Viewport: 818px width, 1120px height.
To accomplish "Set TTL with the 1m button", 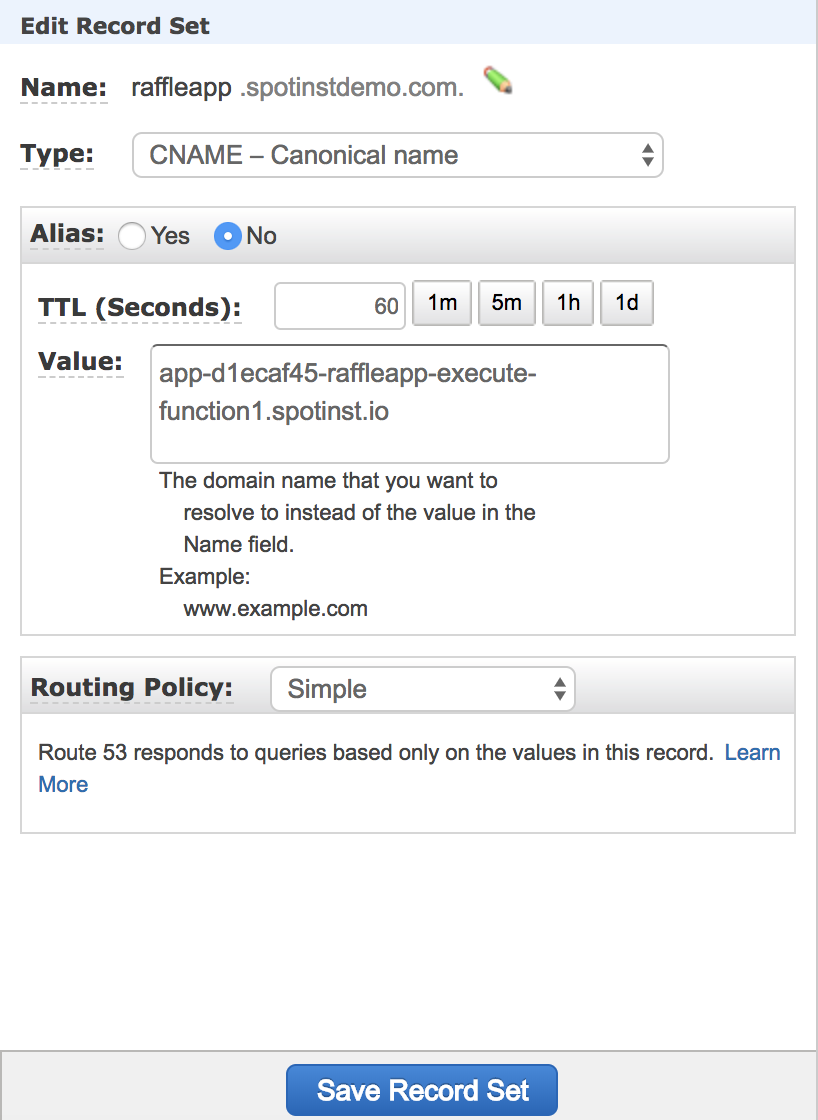I will pos(442,303).
